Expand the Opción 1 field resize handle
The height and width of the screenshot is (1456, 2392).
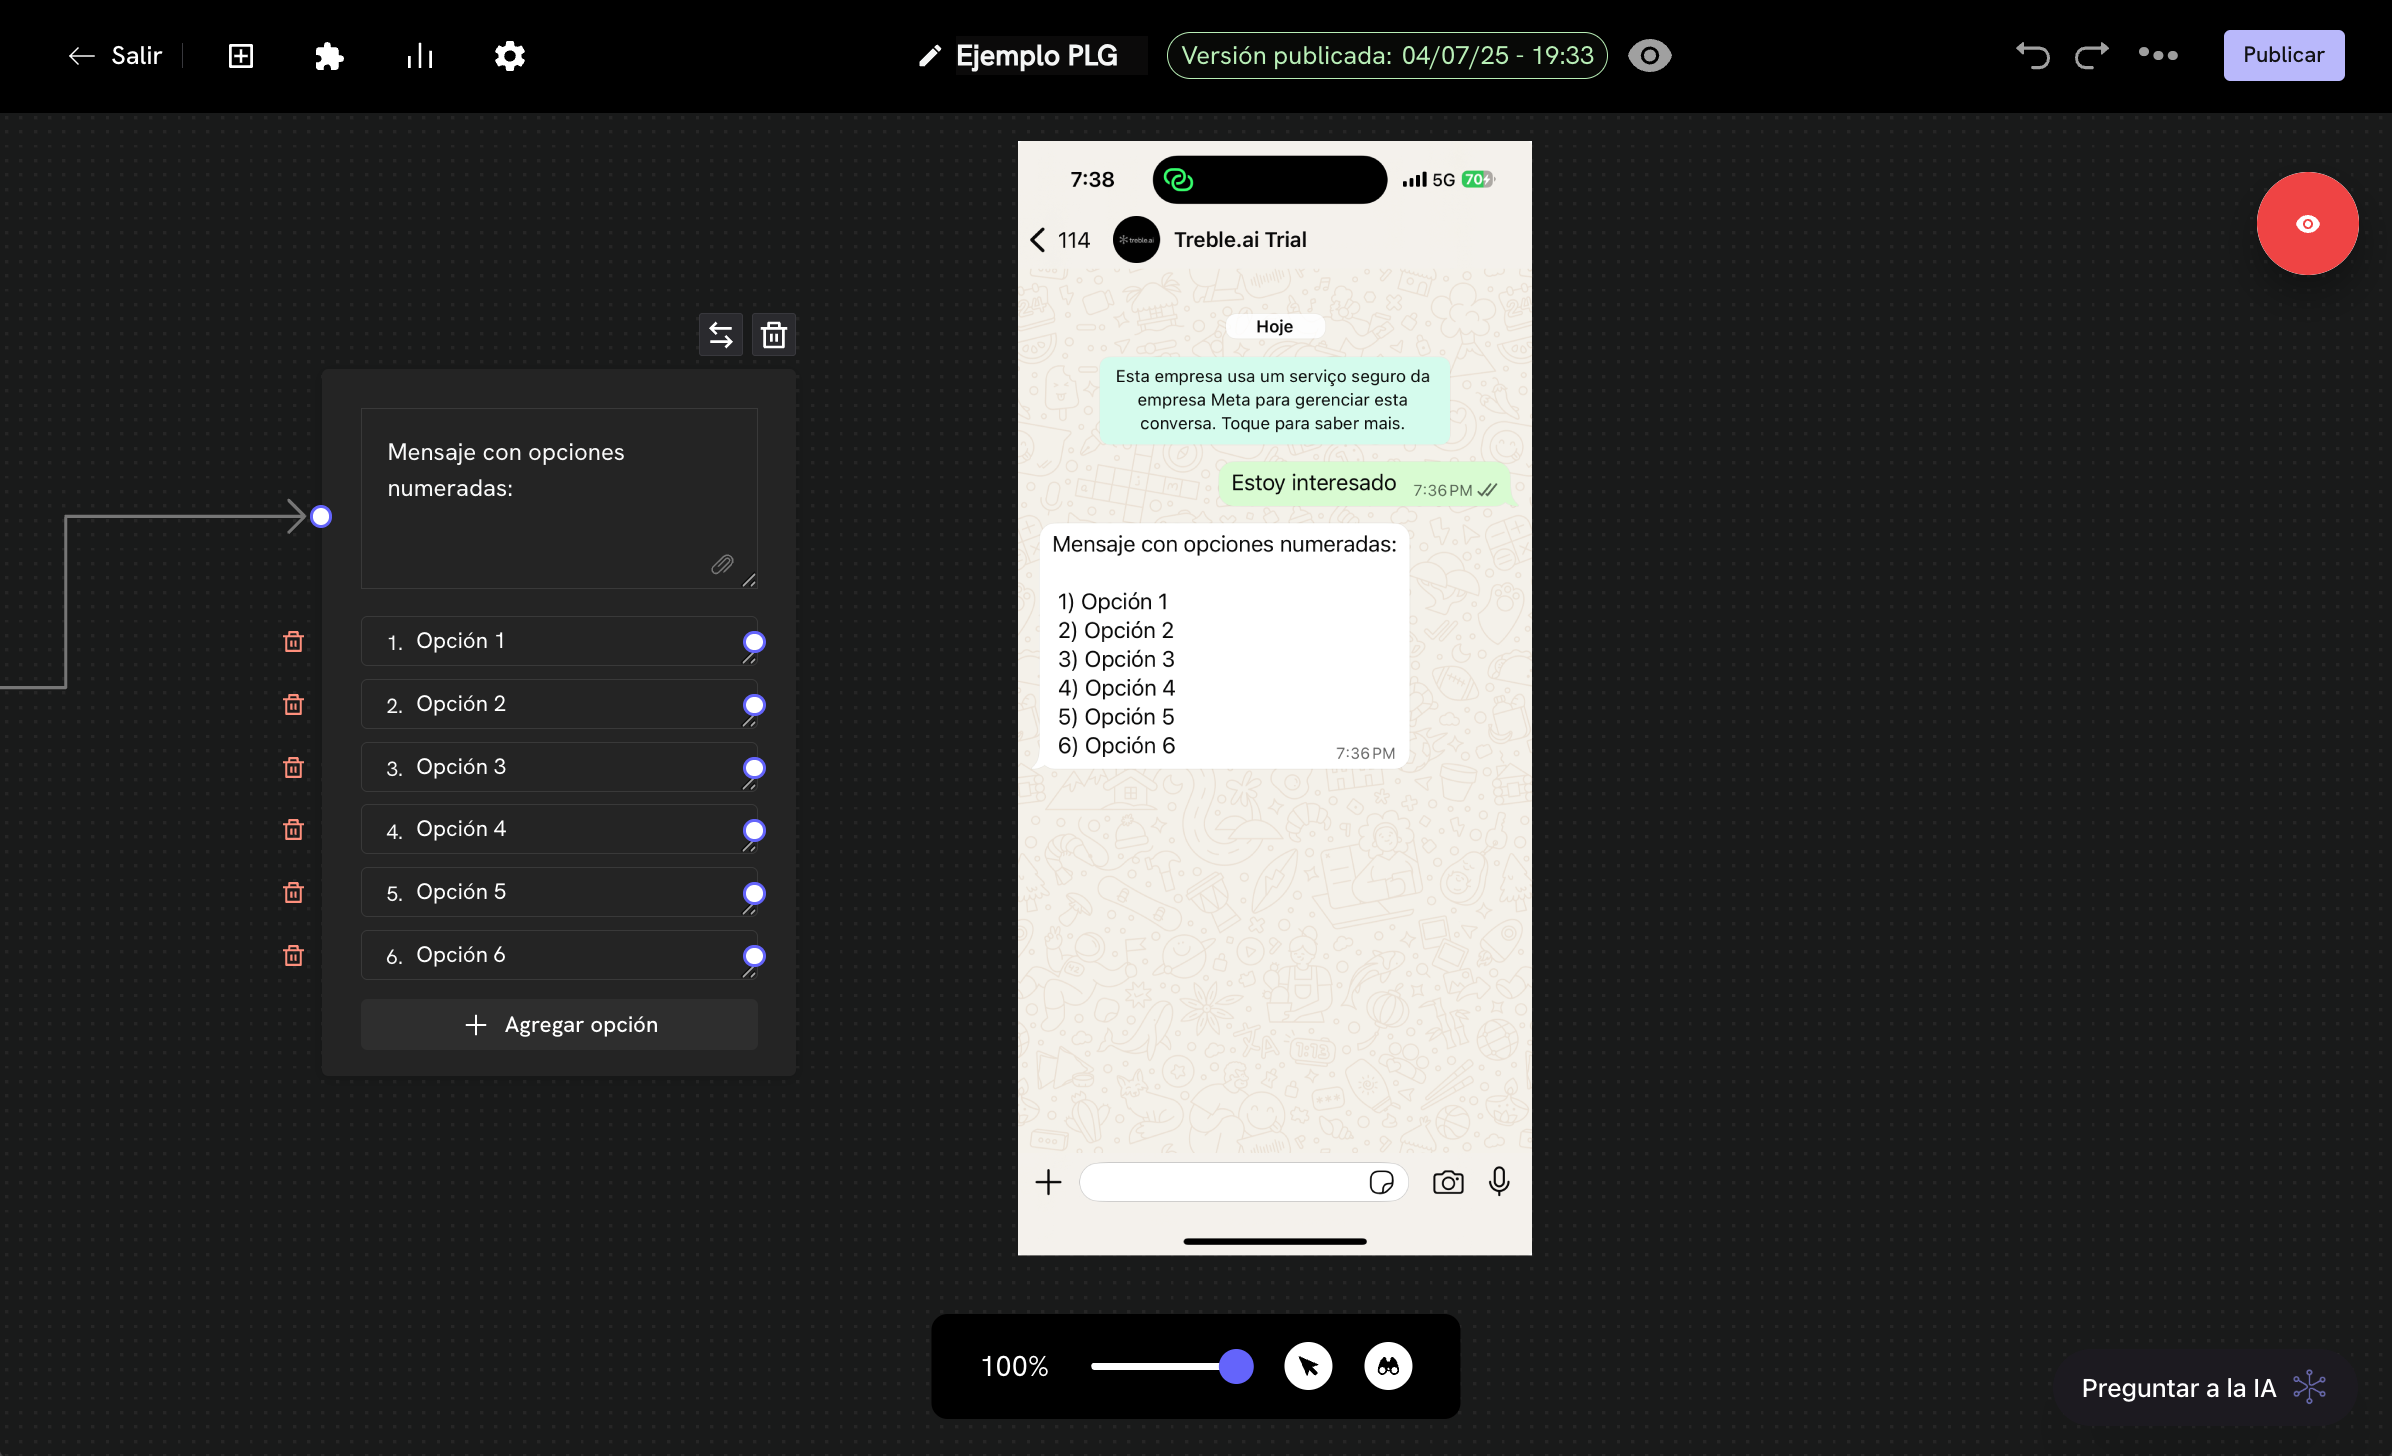click(x=749, y=659)
